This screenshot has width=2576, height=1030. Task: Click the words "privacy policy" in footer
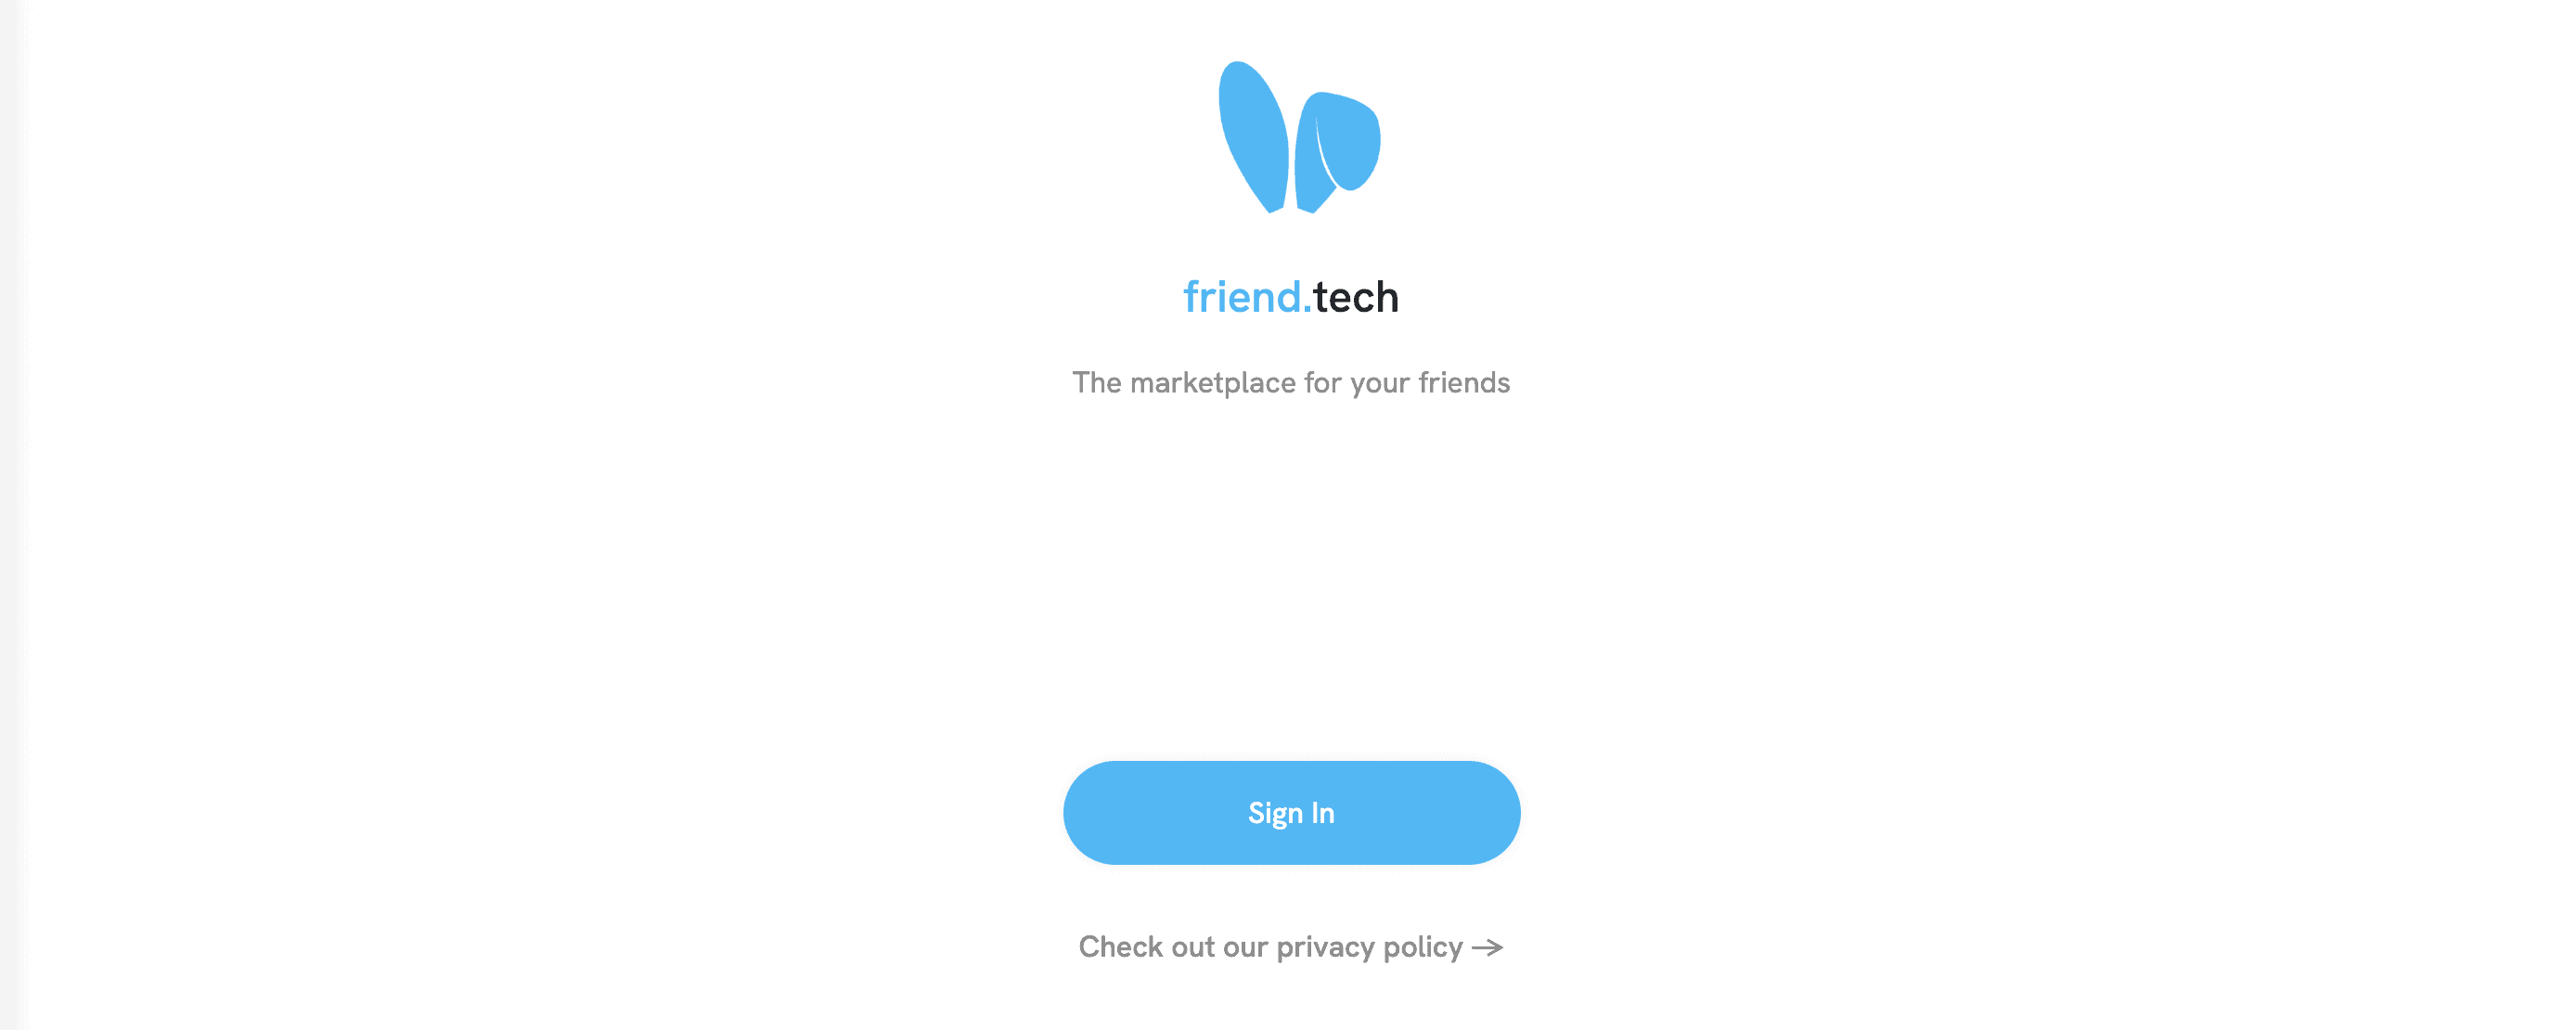(1369, 948)
